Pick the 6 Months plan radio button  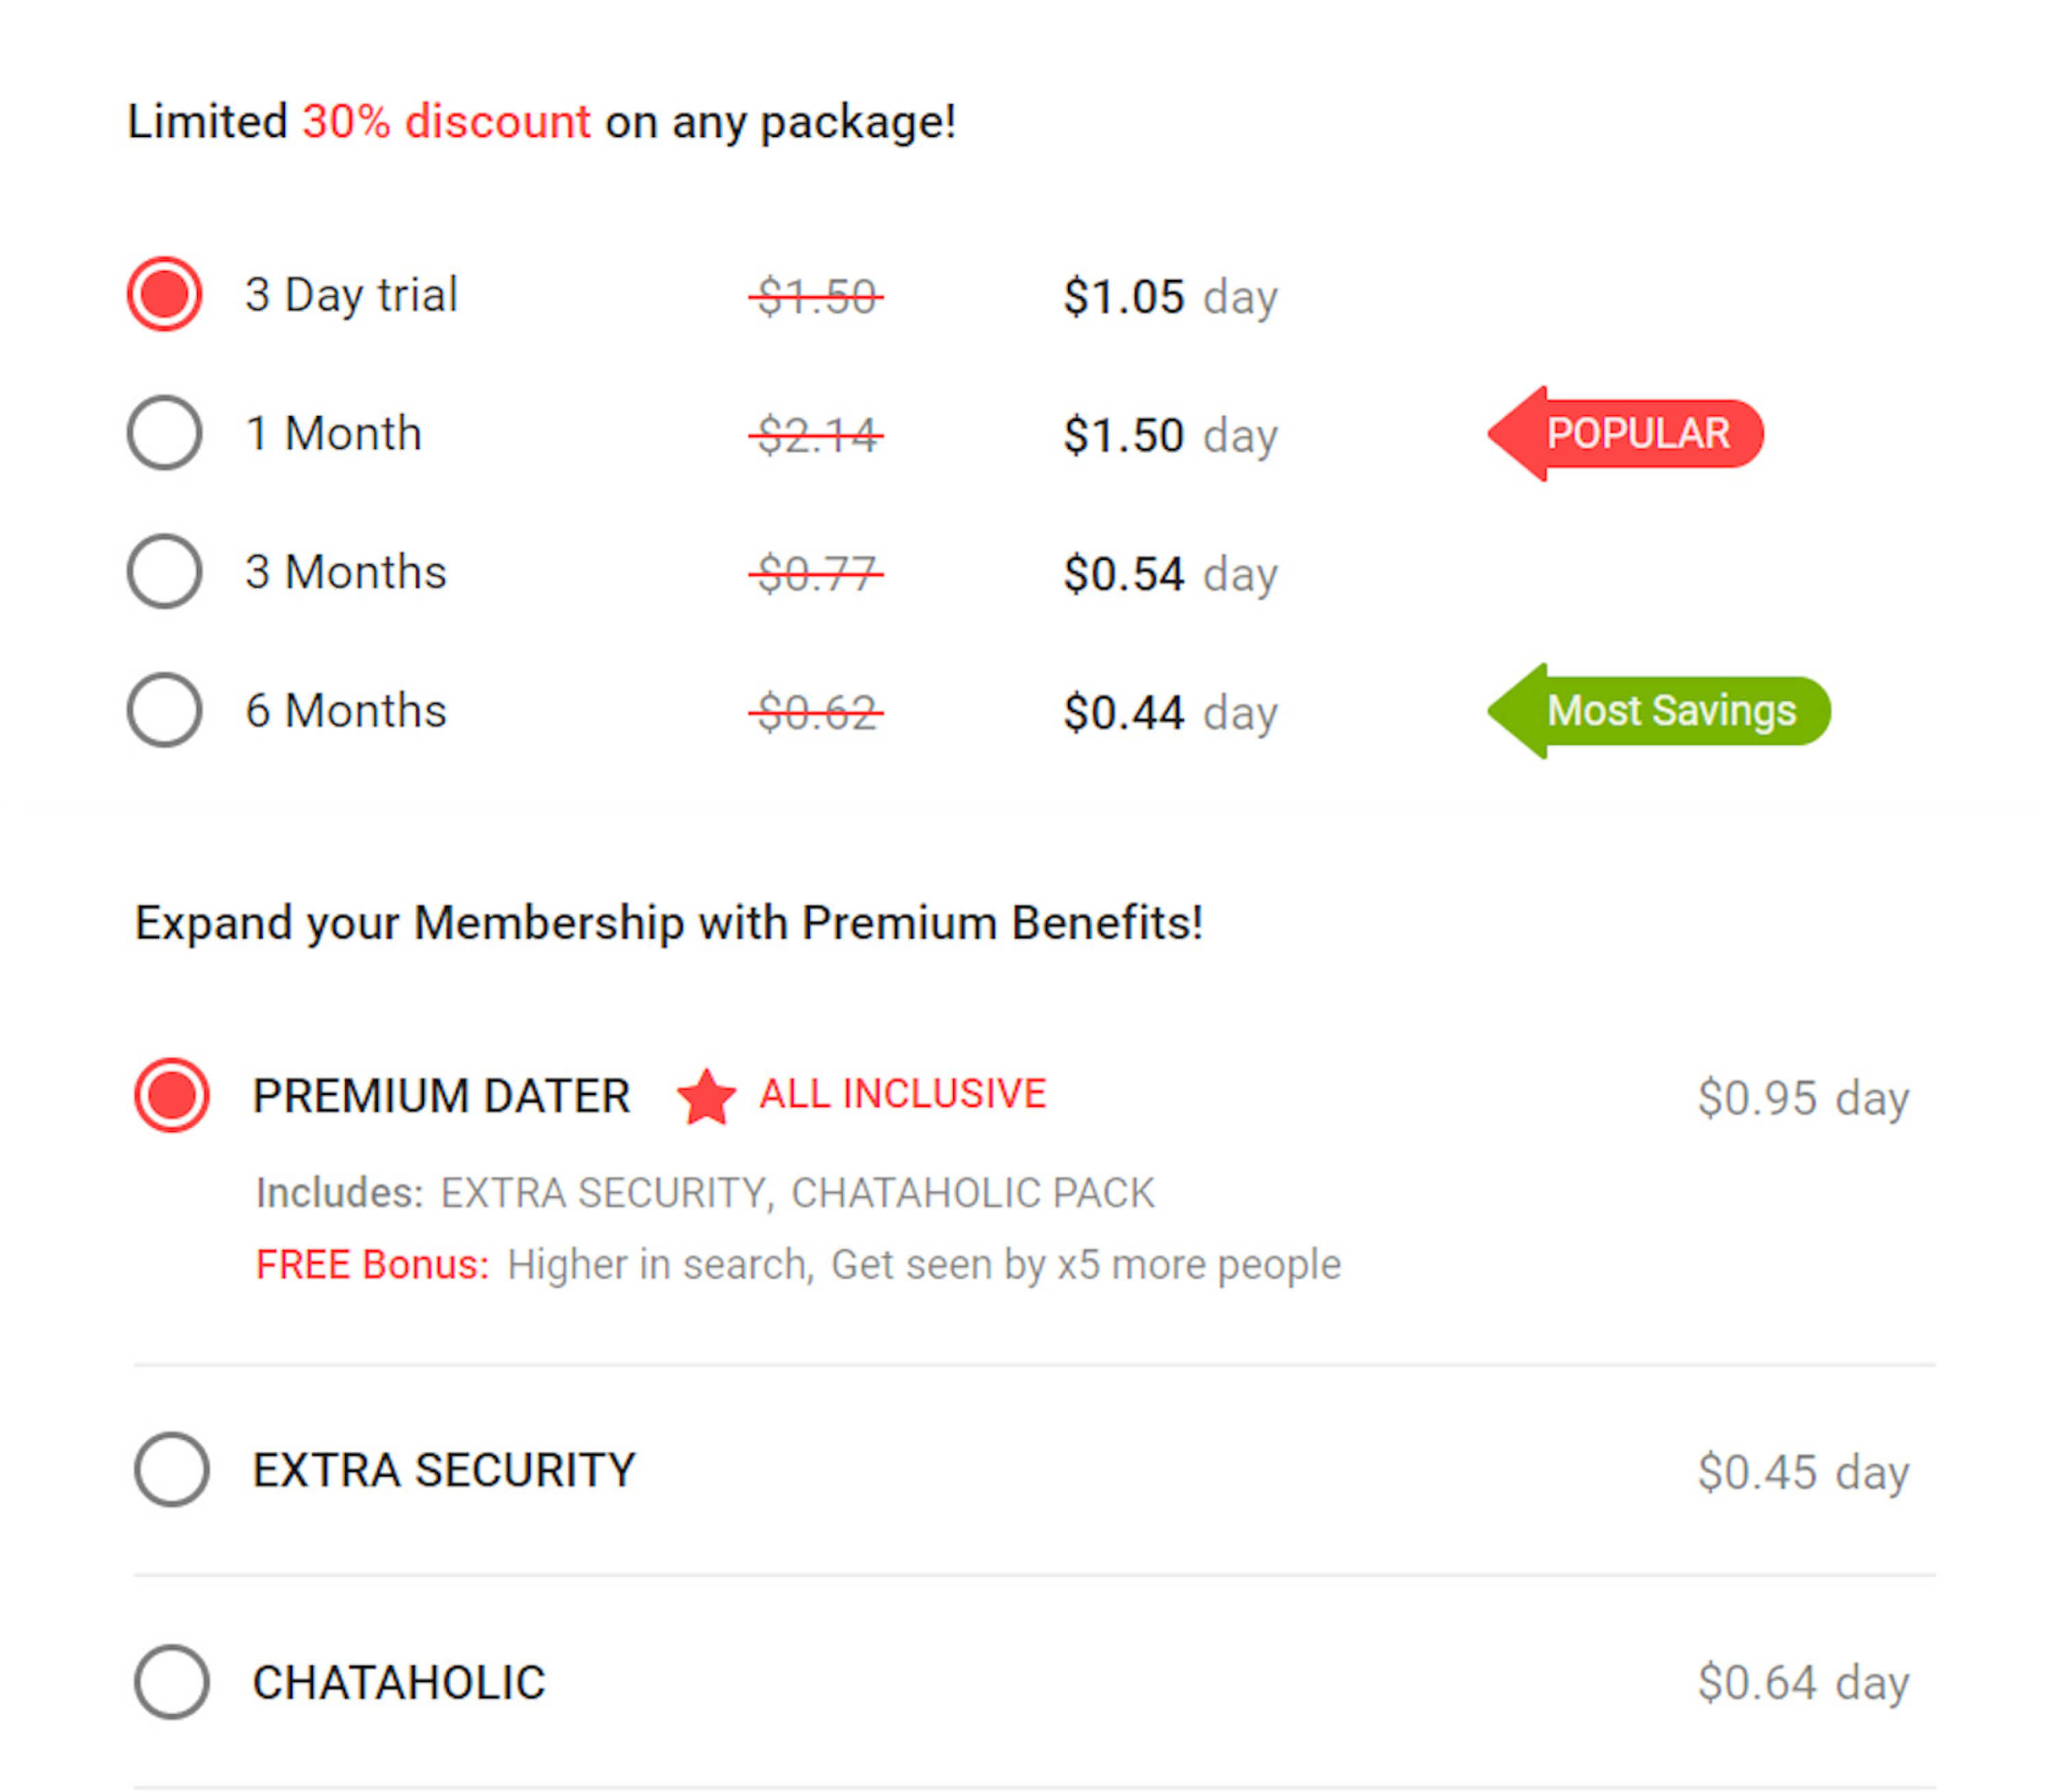[165, 710]
